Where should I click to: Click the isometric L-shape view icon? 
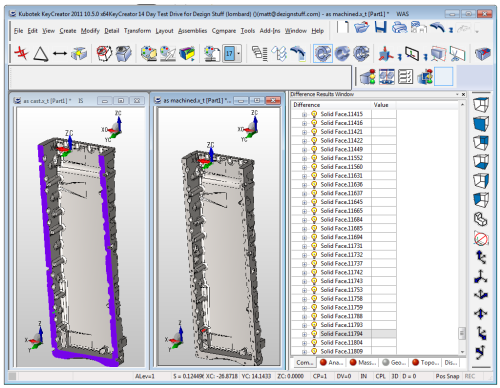point(481,219)
